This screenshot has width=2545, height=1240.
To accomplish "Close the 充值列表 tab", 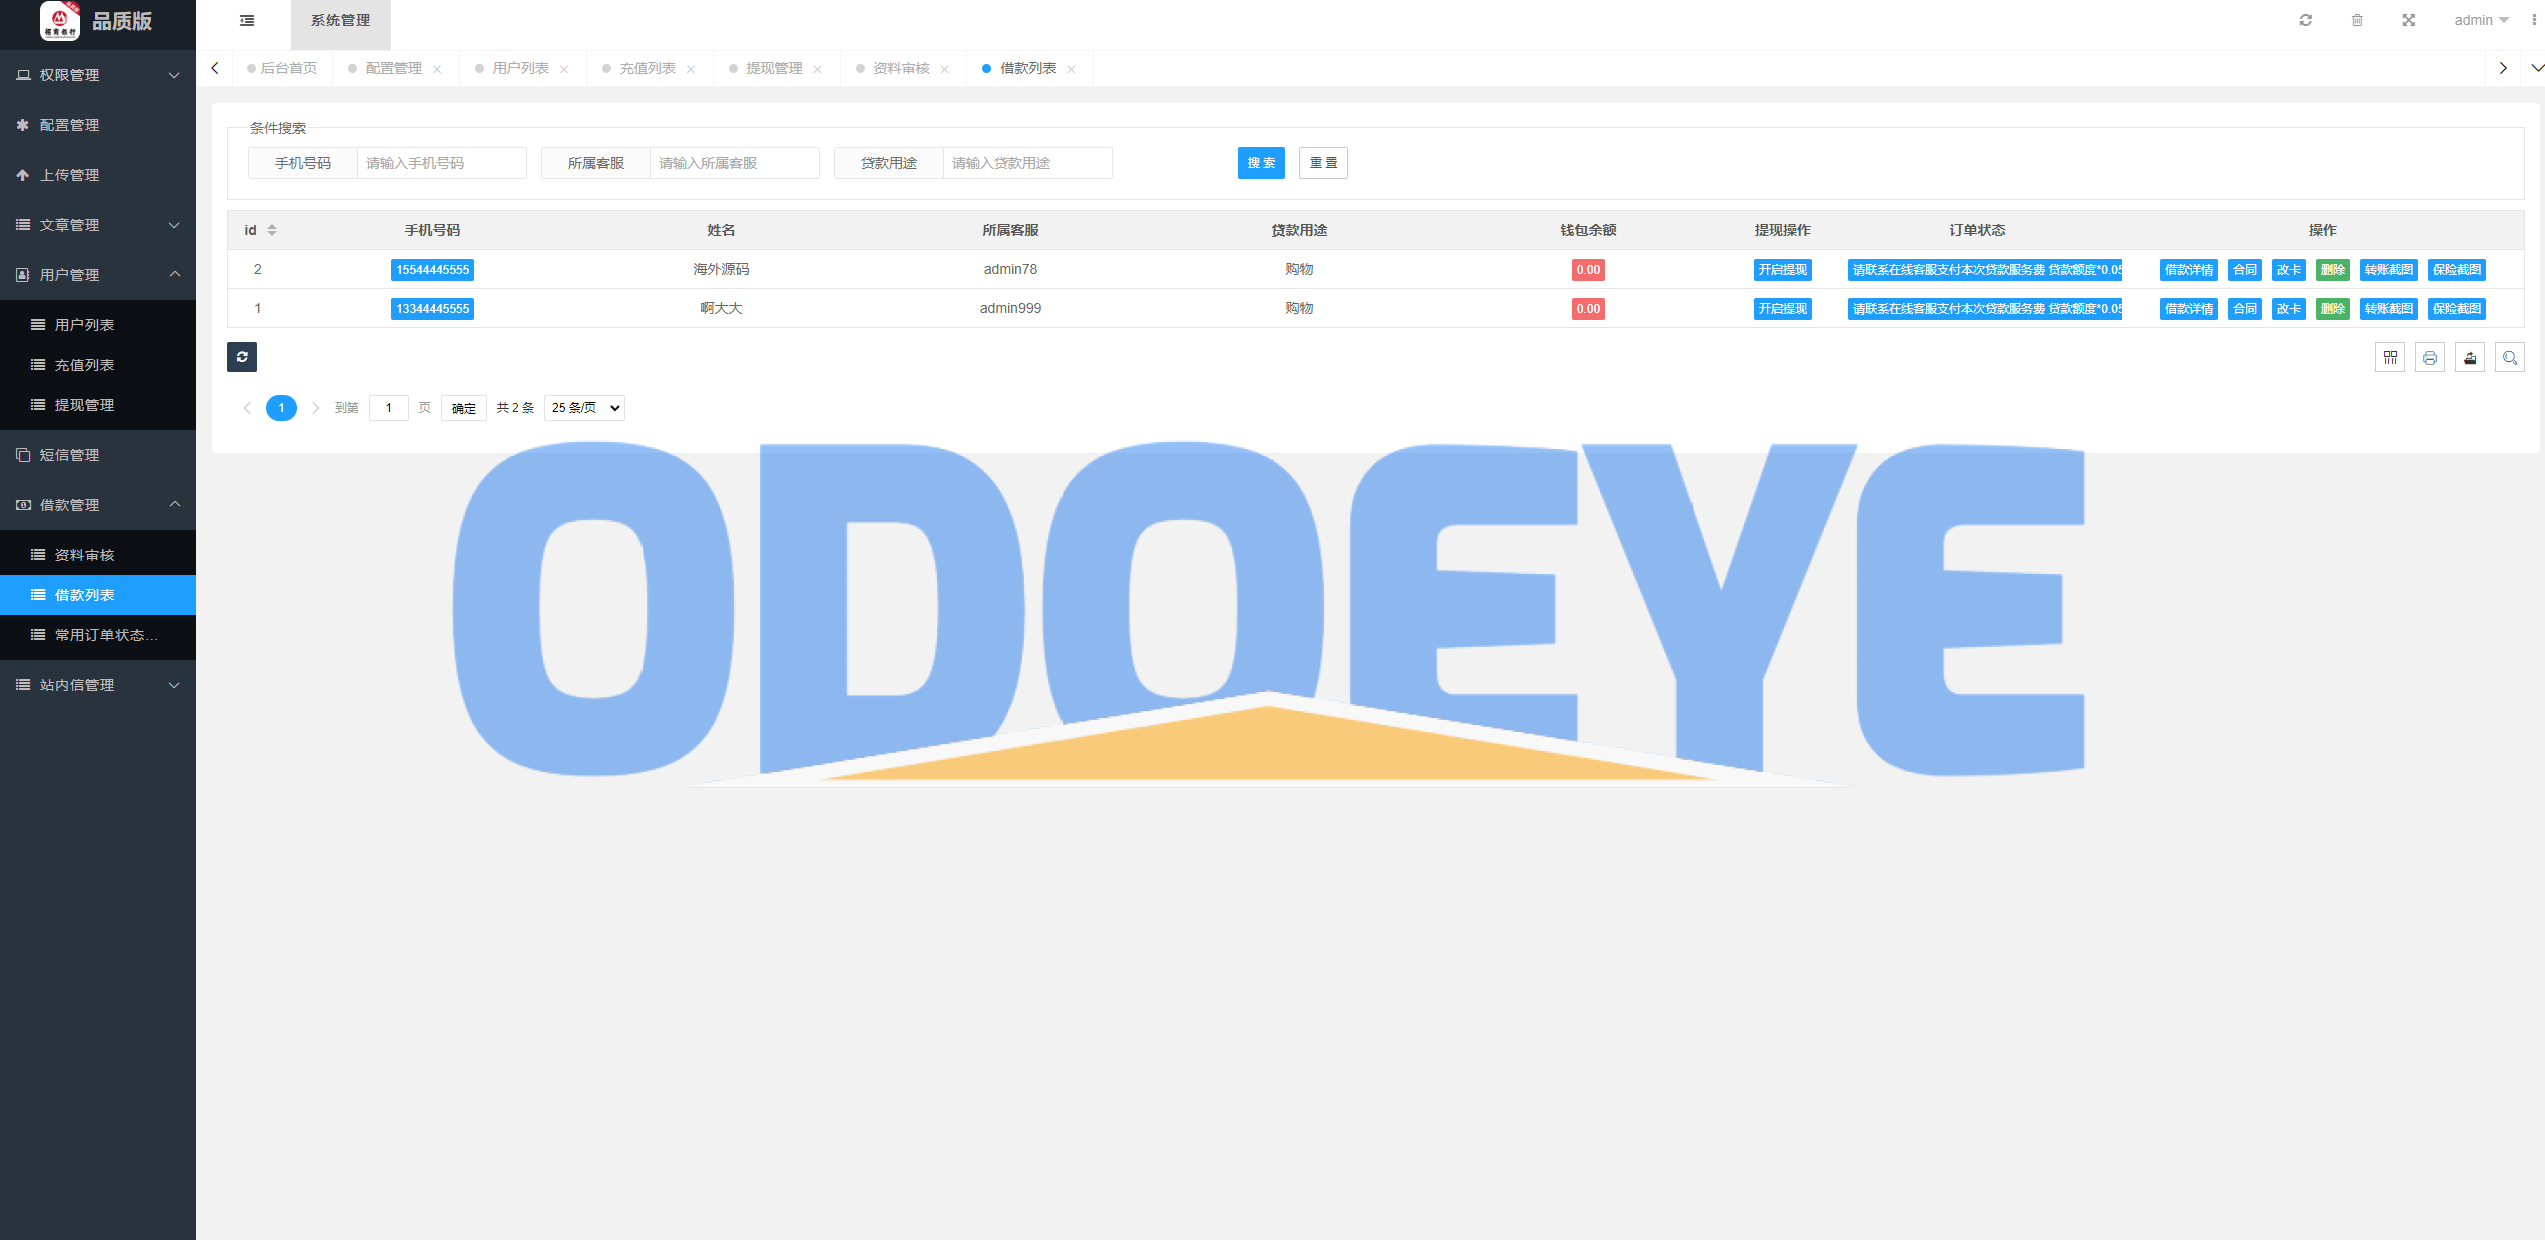I will 691,69.
